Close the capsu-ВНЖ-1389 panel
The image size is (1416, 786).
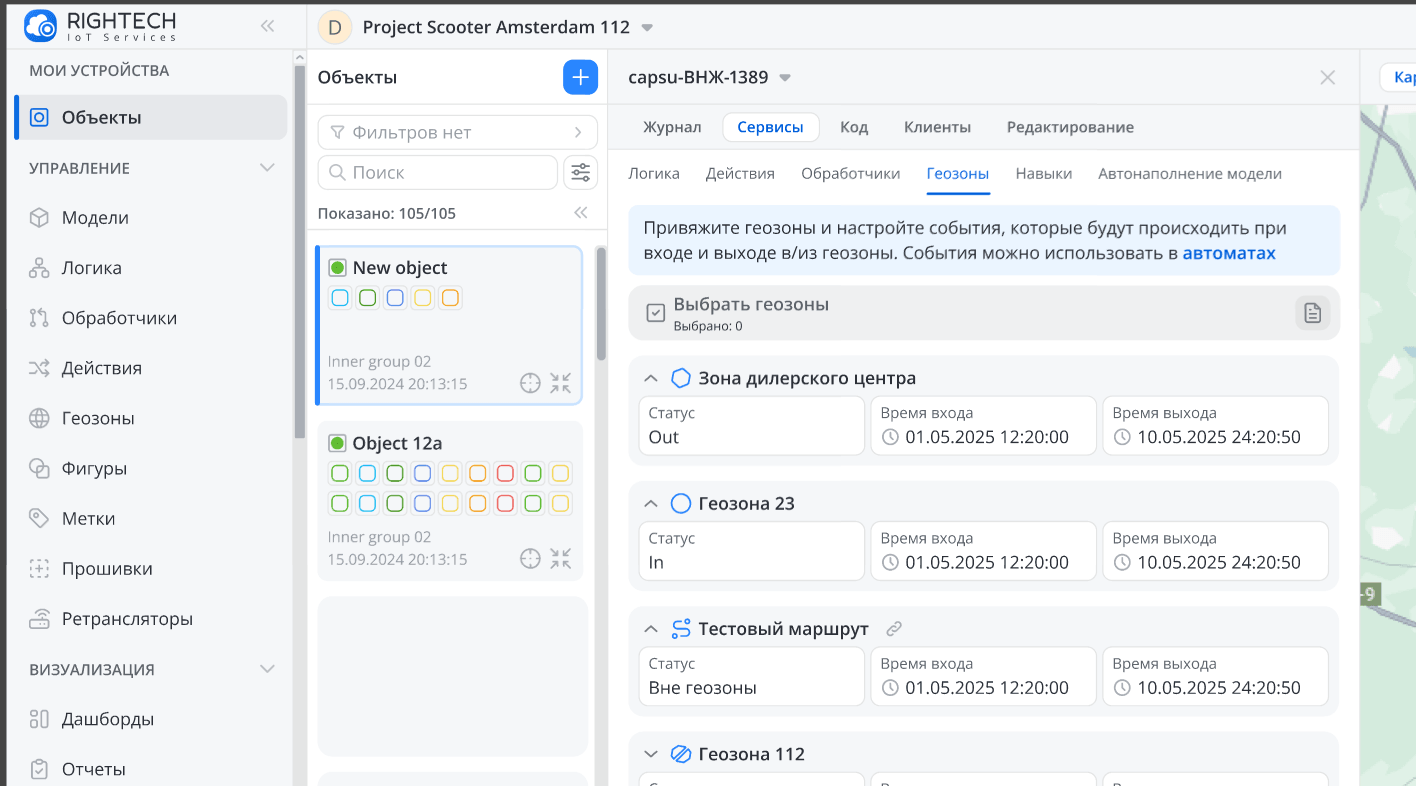coord(1327,77)
